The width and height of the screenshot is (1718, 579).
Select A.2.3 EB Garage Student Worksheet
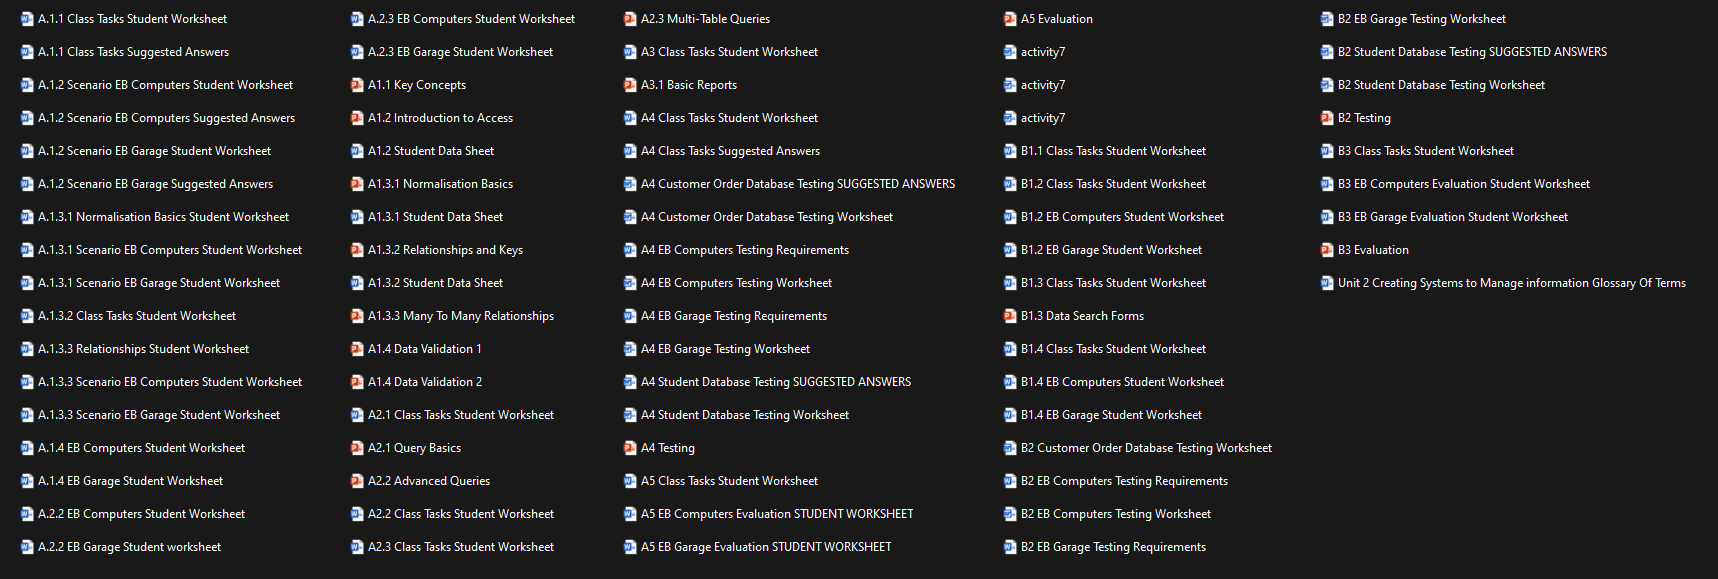pos(460,52)
